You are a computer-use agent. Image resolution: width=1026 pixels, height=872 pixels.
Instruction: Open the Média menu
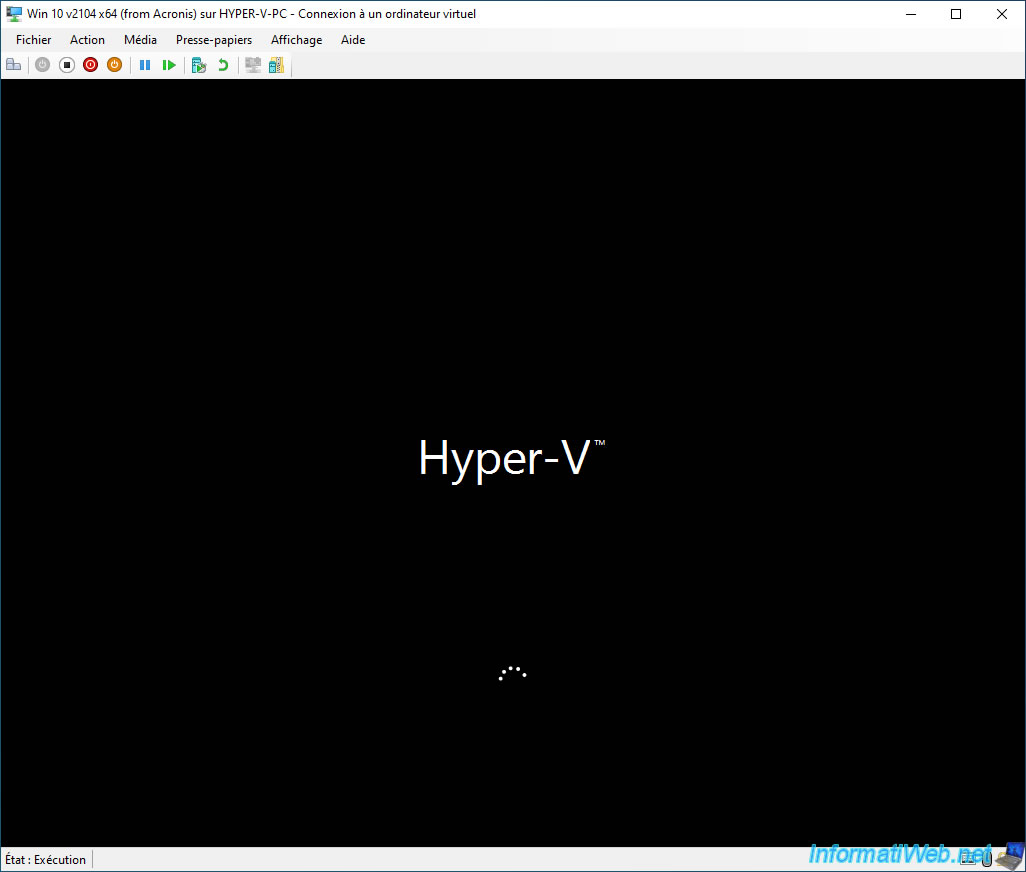140,40
